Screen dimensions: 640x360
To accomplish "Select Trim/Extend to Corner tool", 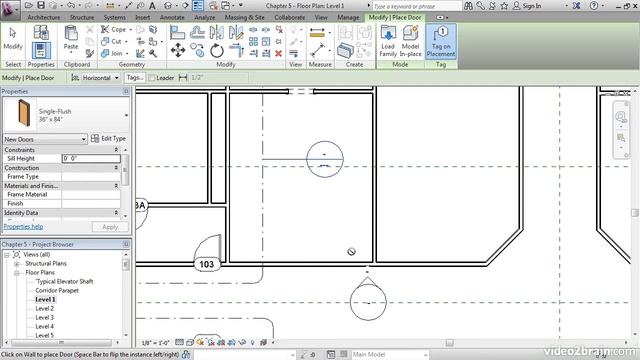I will point(236,51).
